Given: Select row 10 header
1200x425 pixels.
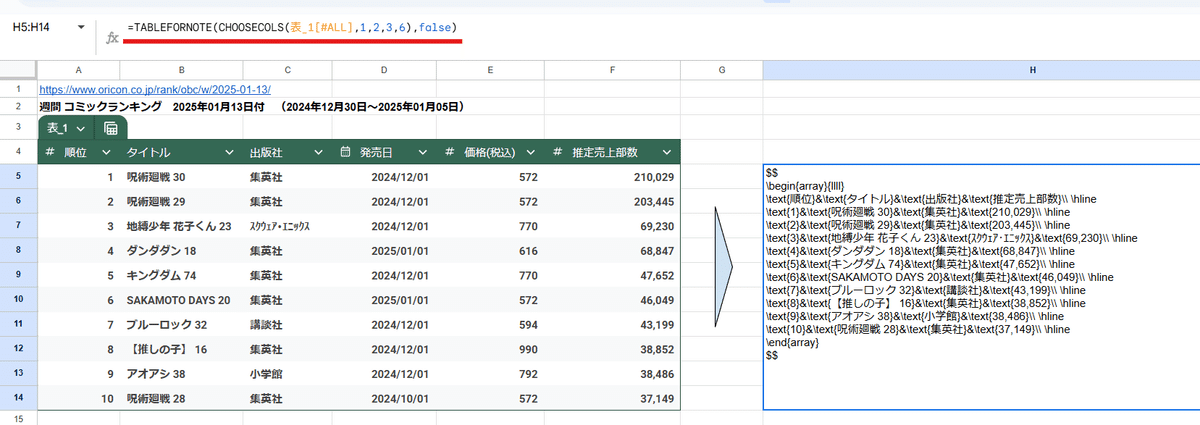Looking at the screenshot, I should 18,299.
